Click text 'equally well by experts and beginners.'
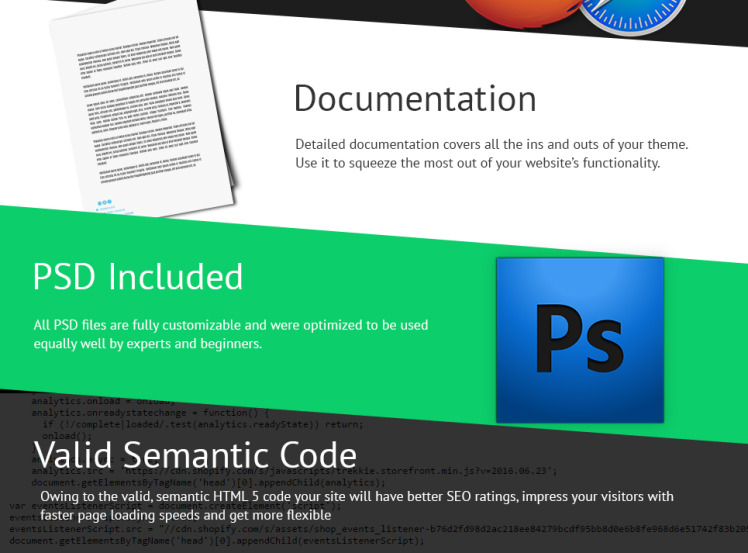Viewport: 748px width, 553px height. point(148,344)
